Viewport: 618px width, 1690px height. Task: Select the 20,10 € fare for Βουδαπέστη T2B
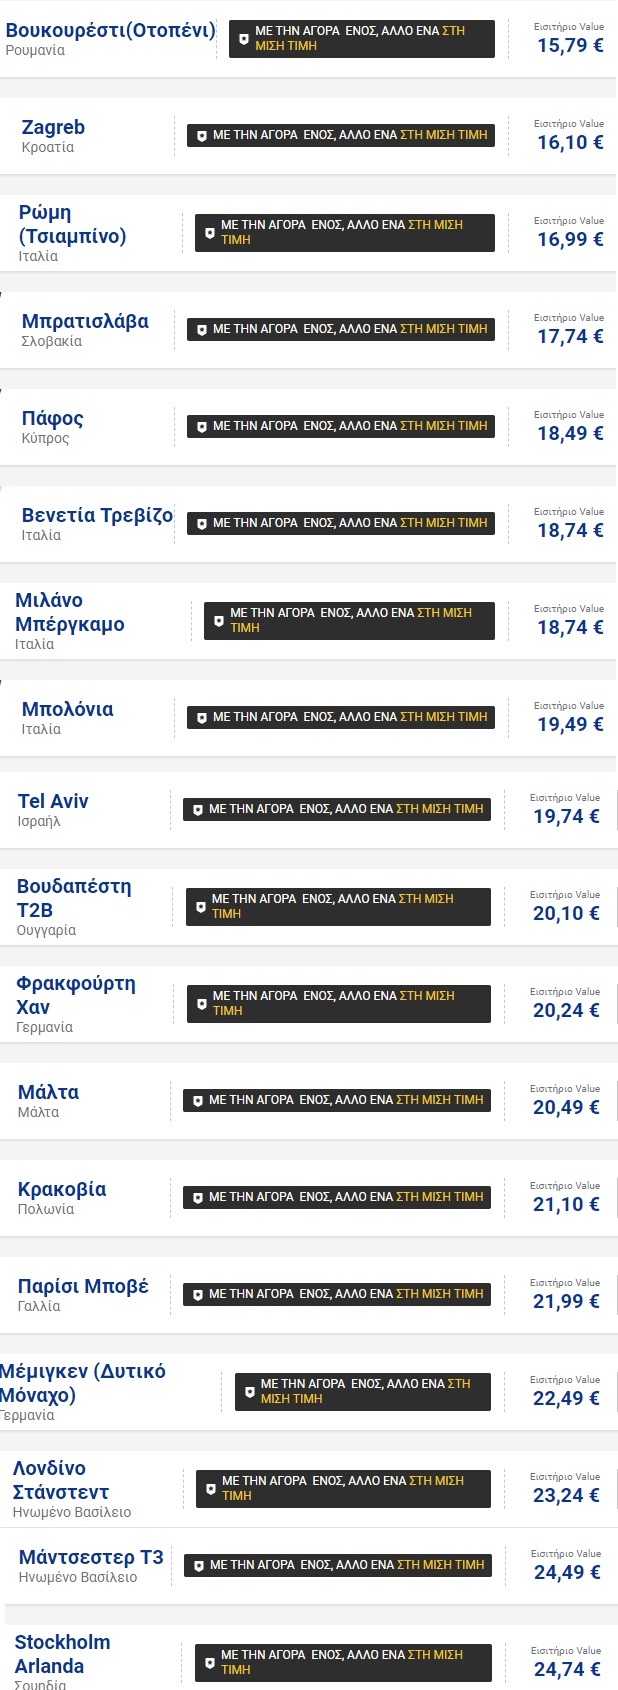tap(566, 913)
